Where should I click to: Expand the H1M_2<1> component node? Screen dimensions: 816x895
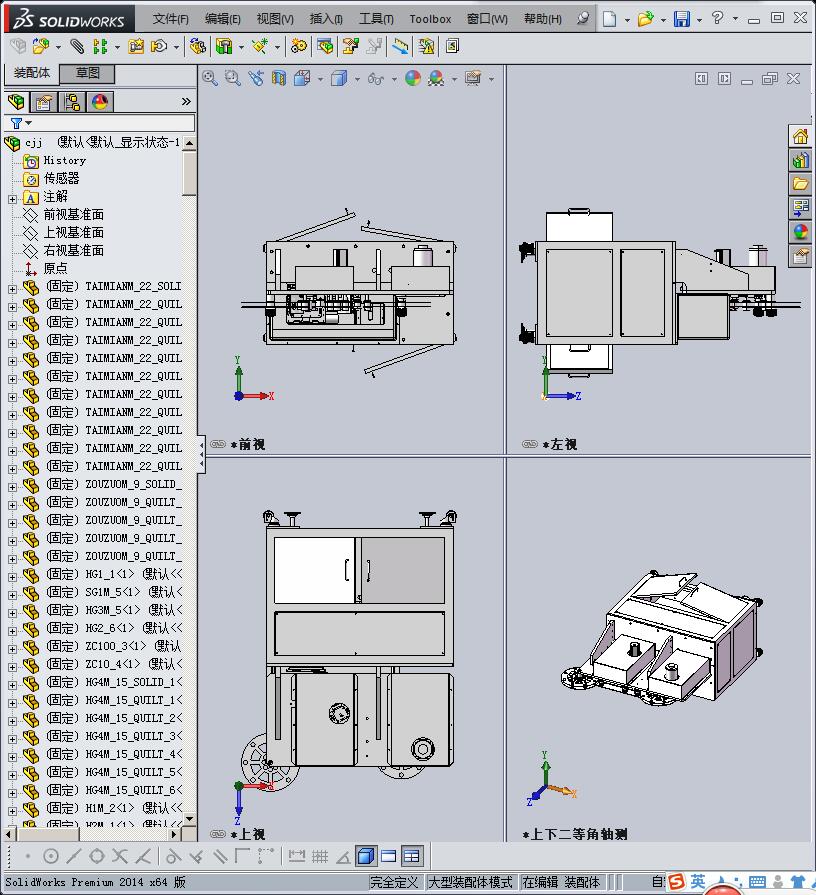[13, 811]
